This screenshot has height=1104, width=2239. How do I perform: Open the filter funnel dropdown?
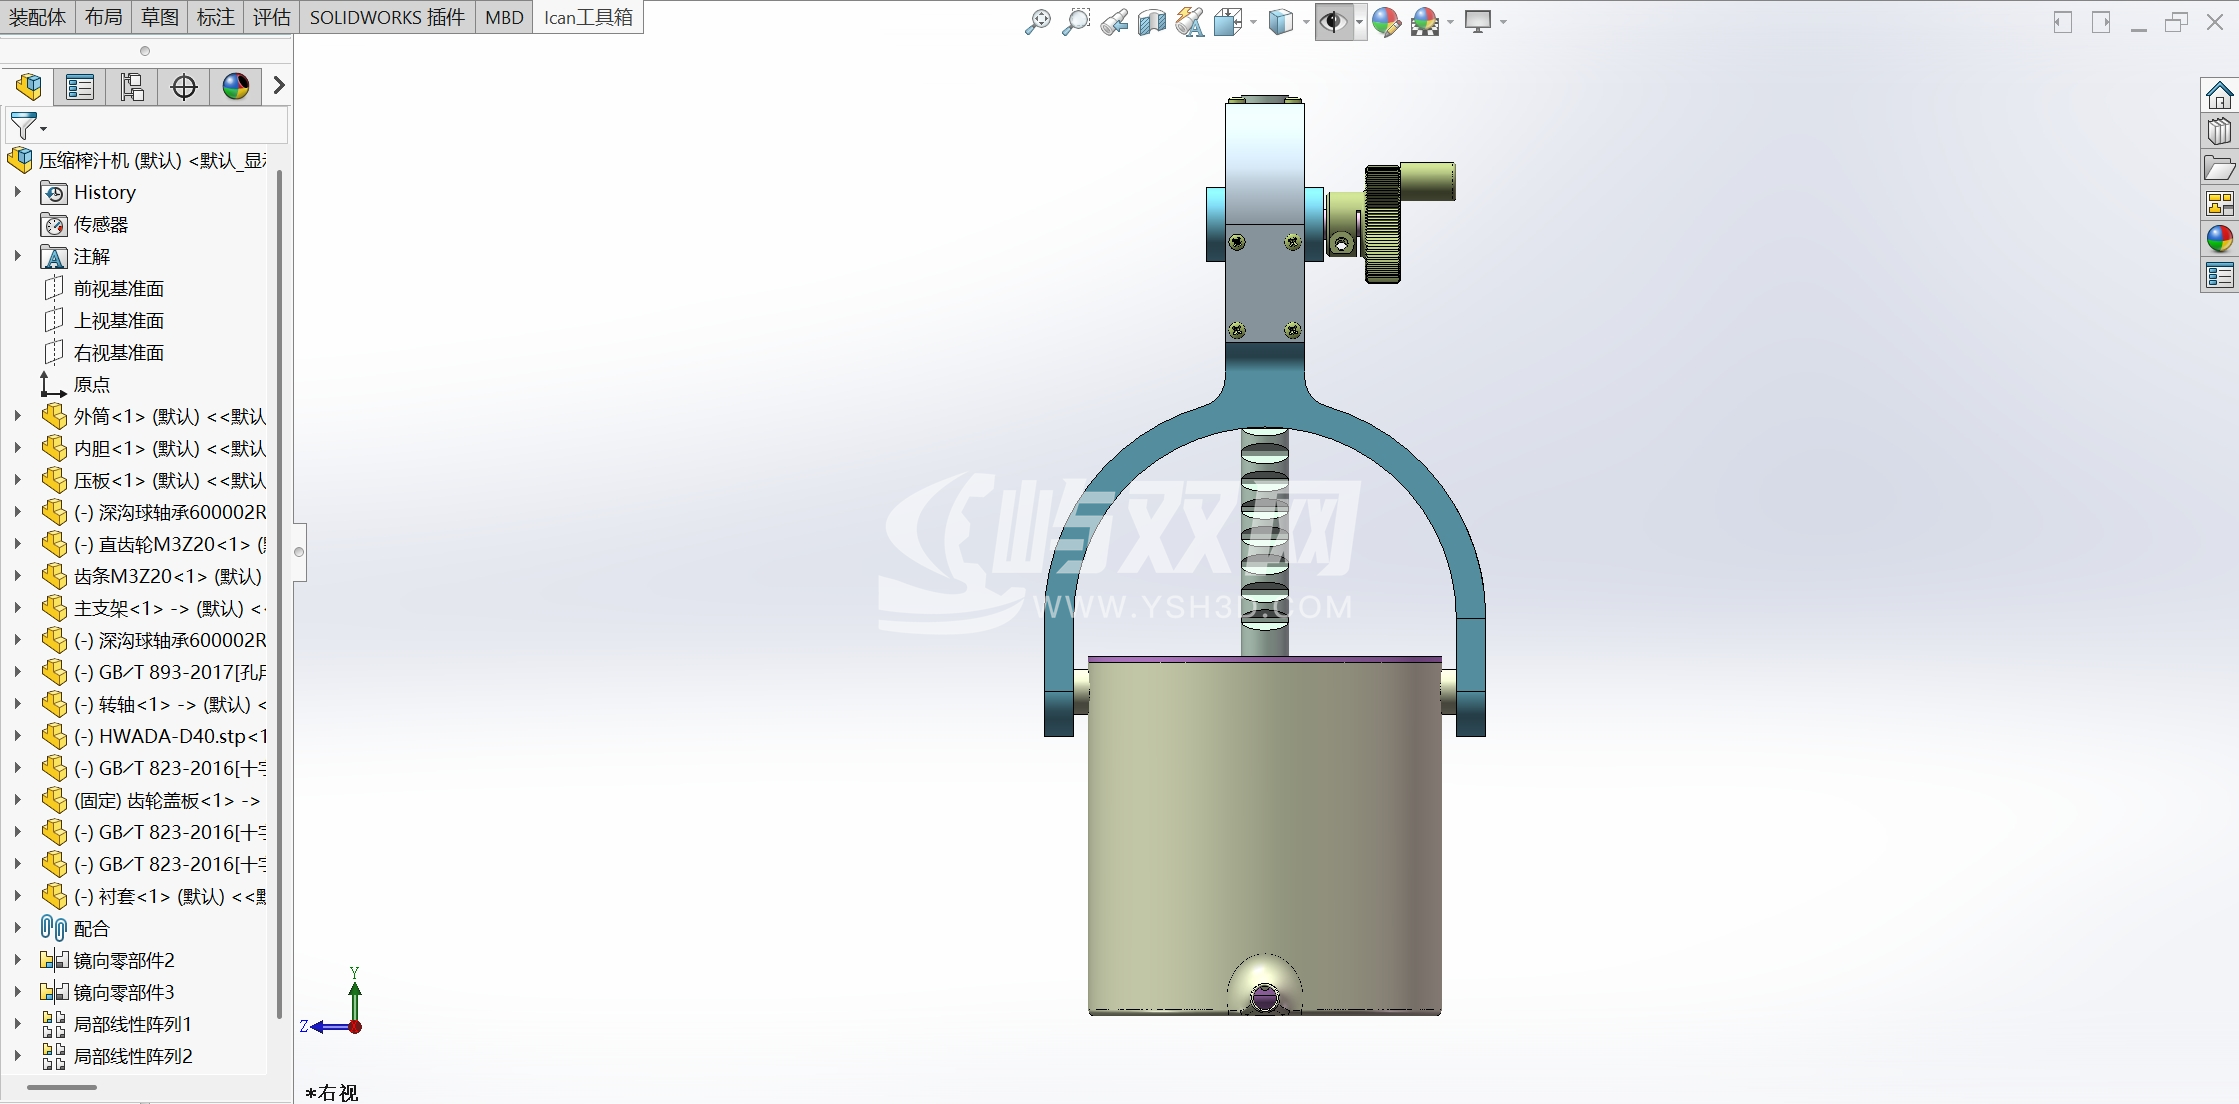(x=27, y=126)
